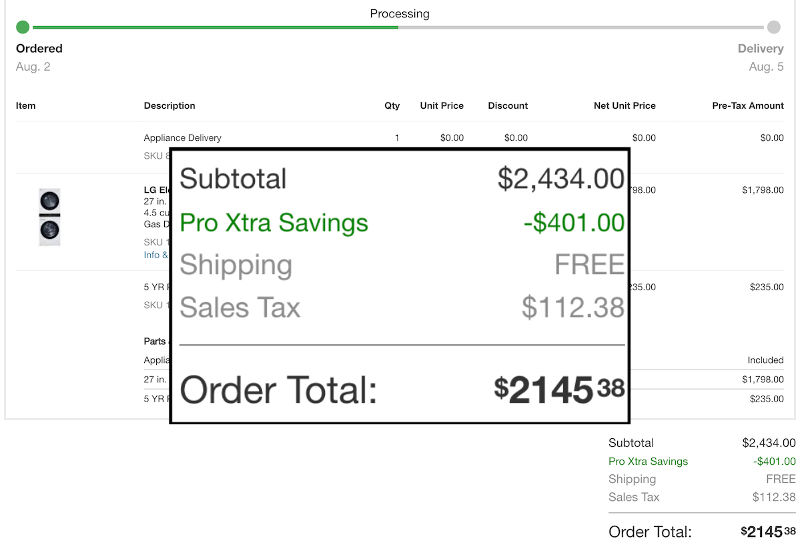Click the green Ordered status dot
This screenshot has height=549, width=800.
(x=23, y=27)
